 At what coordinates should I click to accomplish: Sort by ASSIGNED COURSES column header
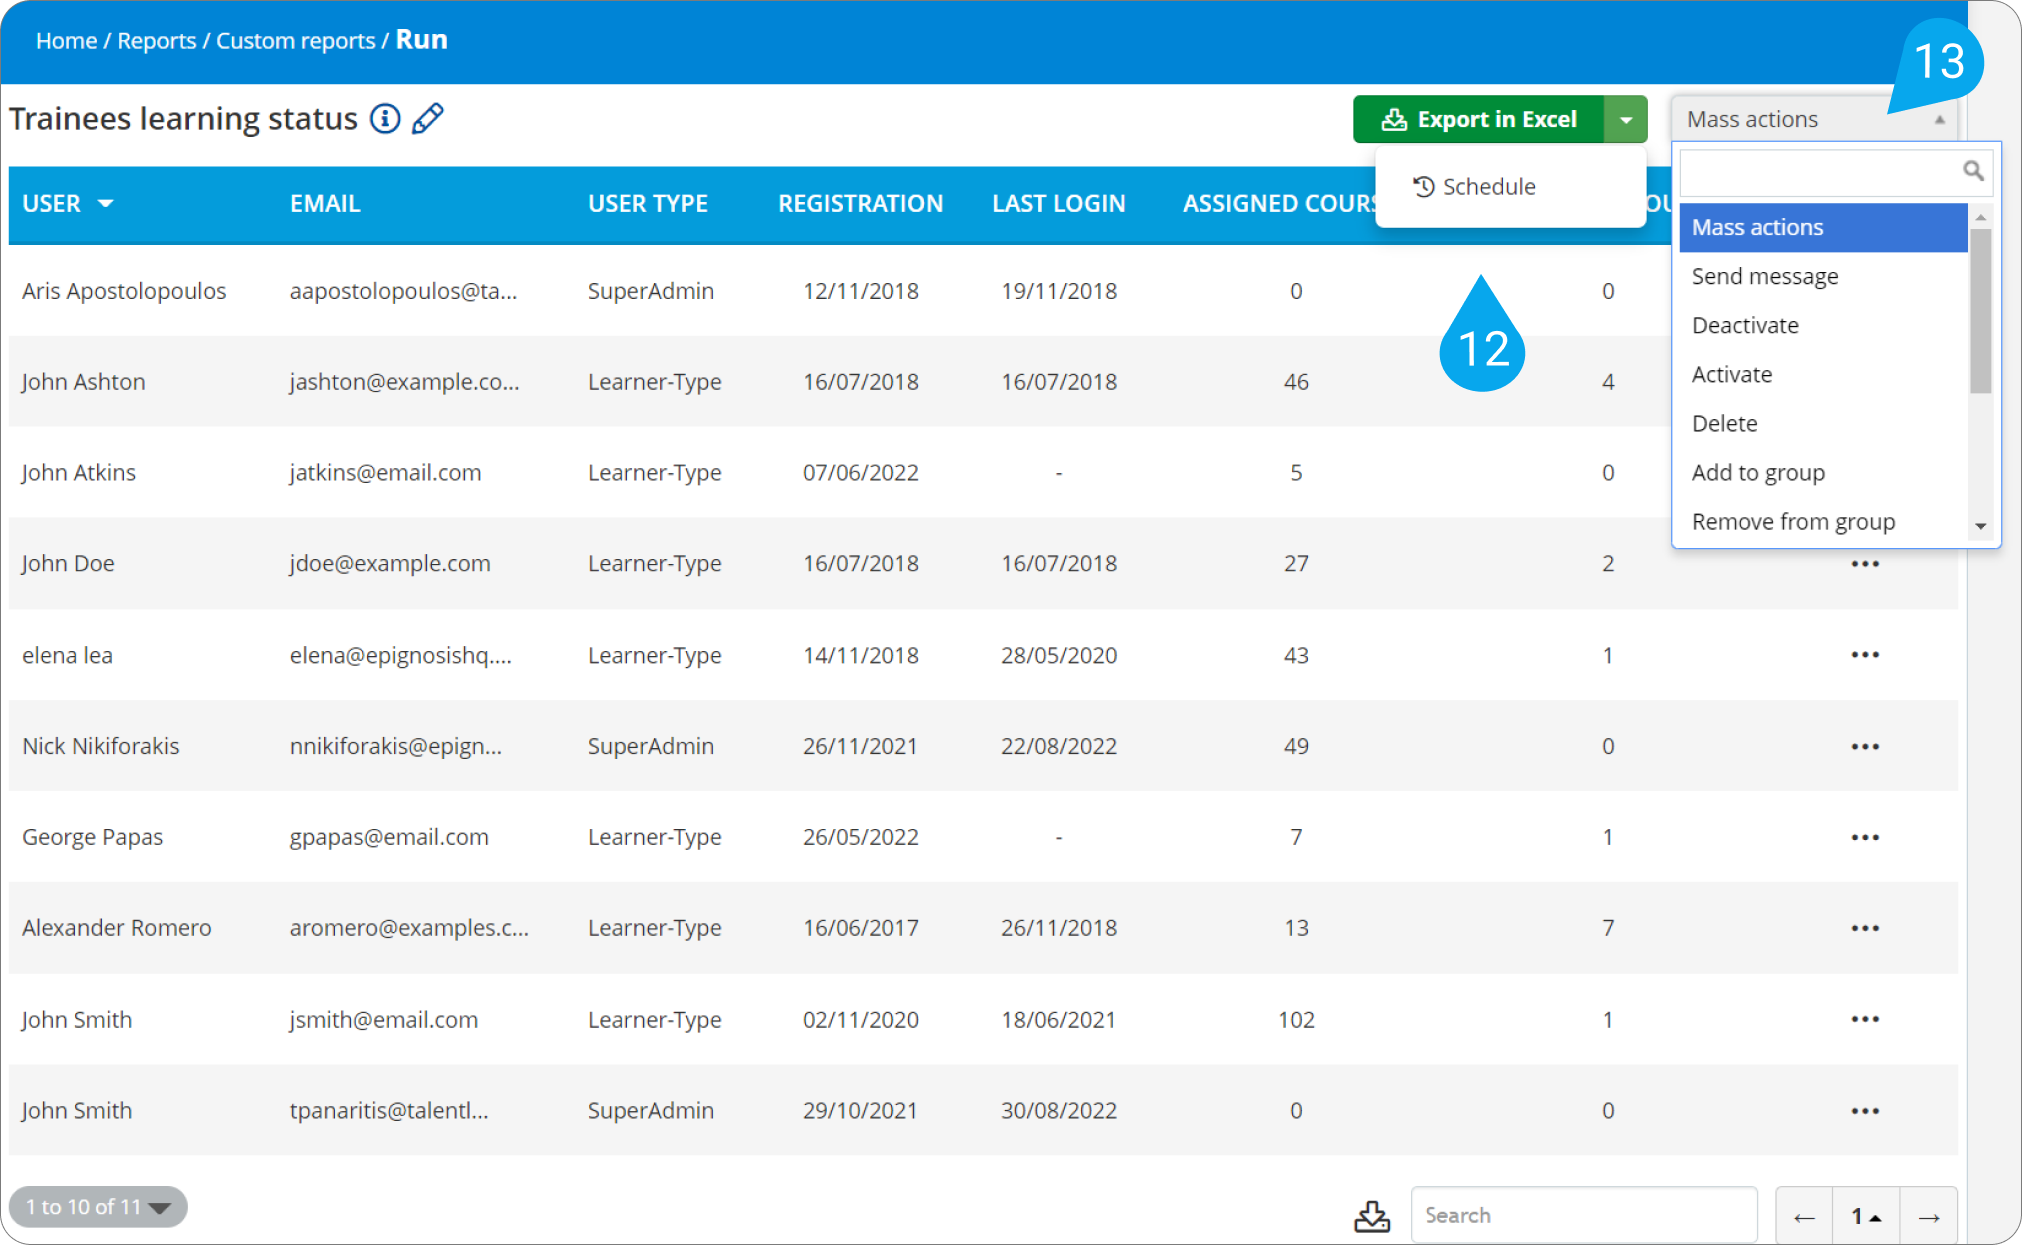[x=1280, y=204]
